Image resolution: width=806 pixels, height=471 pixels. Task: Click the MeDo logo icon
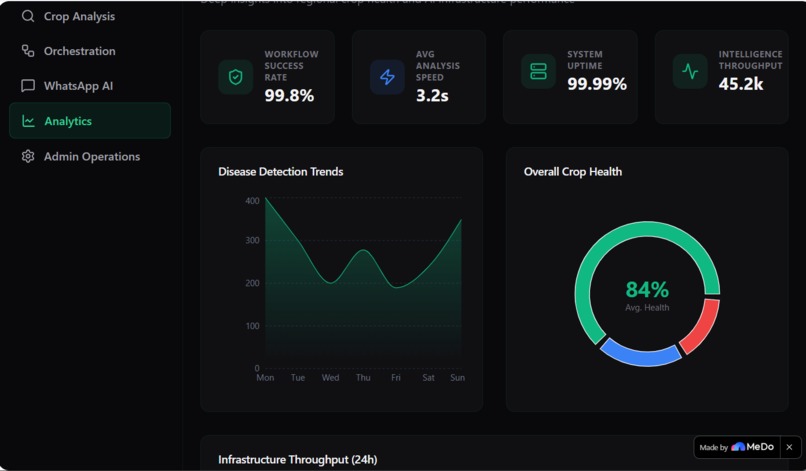738,446
